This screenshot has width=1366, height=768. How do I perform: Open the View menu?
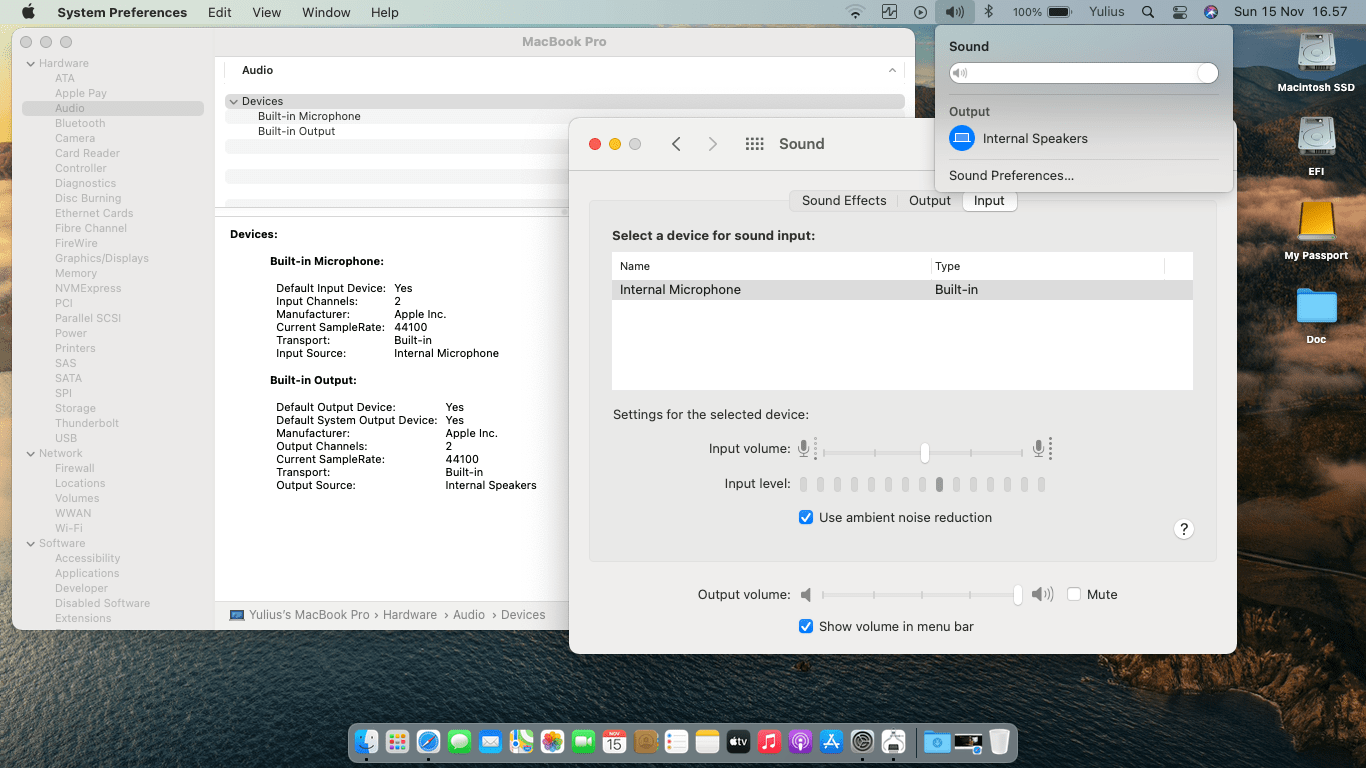tap(267, 12)
